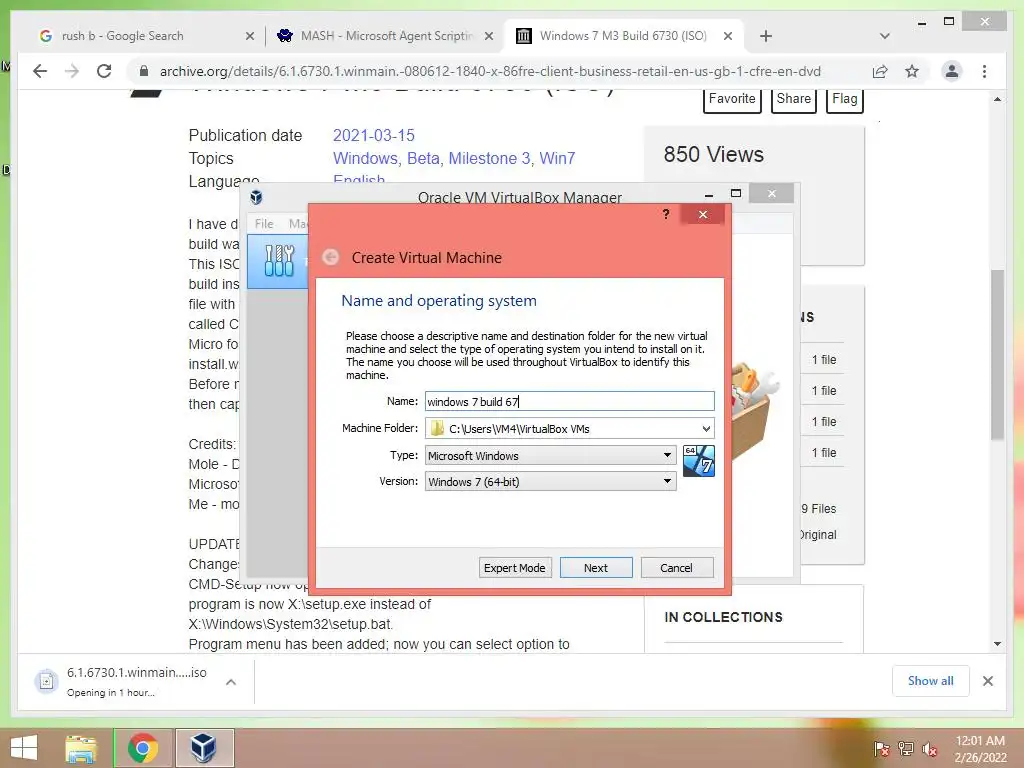Image resolution: width=1024 pixels, height=768 pixels.
Task: Open the Milestone 3 topic link
Action: coord(489,158)
